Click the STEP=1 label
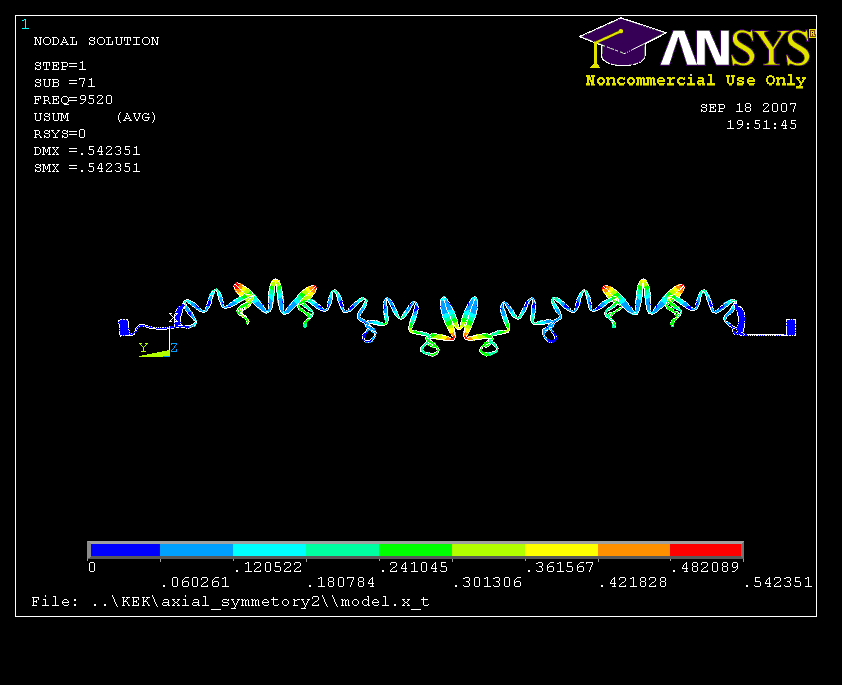Viewport: 842px width, 685px height. [x=60, y=66]
